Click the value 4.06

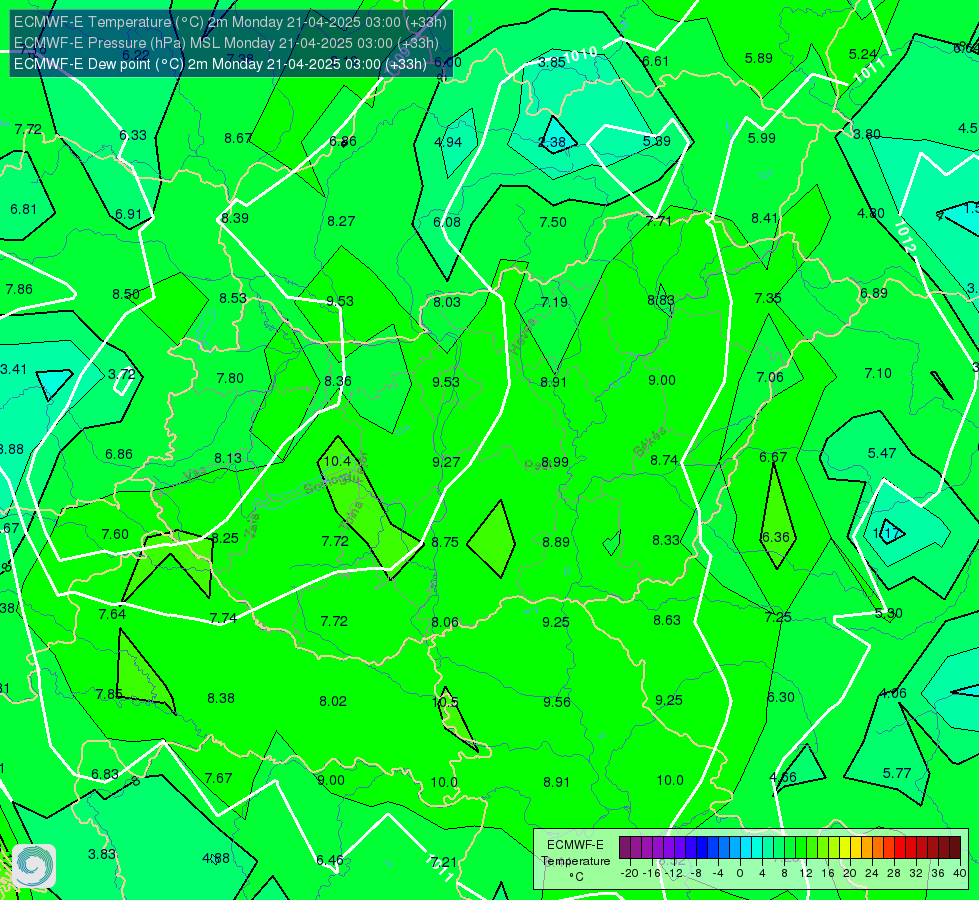pos(893,693)
